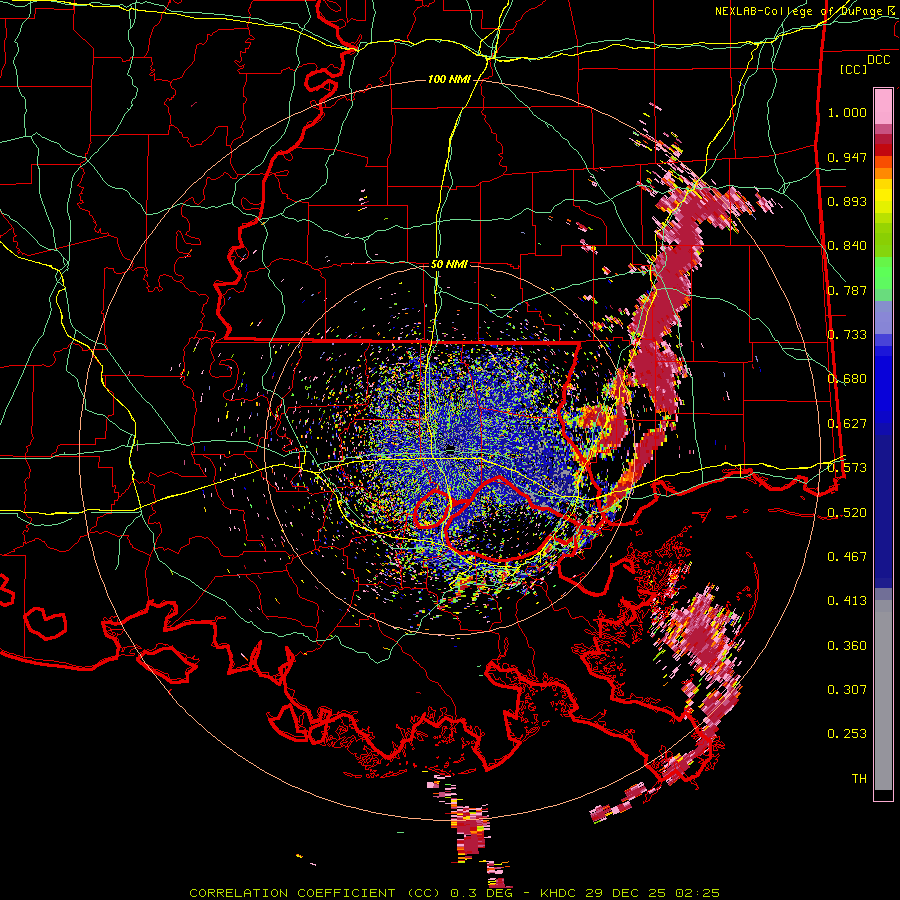Click the 0.413 value on the color scale
Viewport: 900px width, 900px height.
coord(847,601)
